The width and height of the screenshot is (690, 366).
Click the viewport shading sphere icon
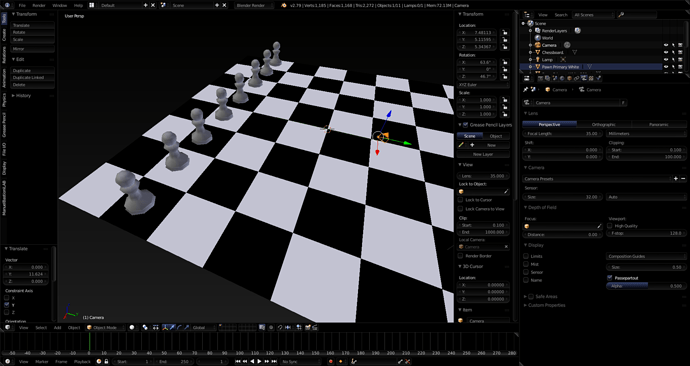(132, 327)
